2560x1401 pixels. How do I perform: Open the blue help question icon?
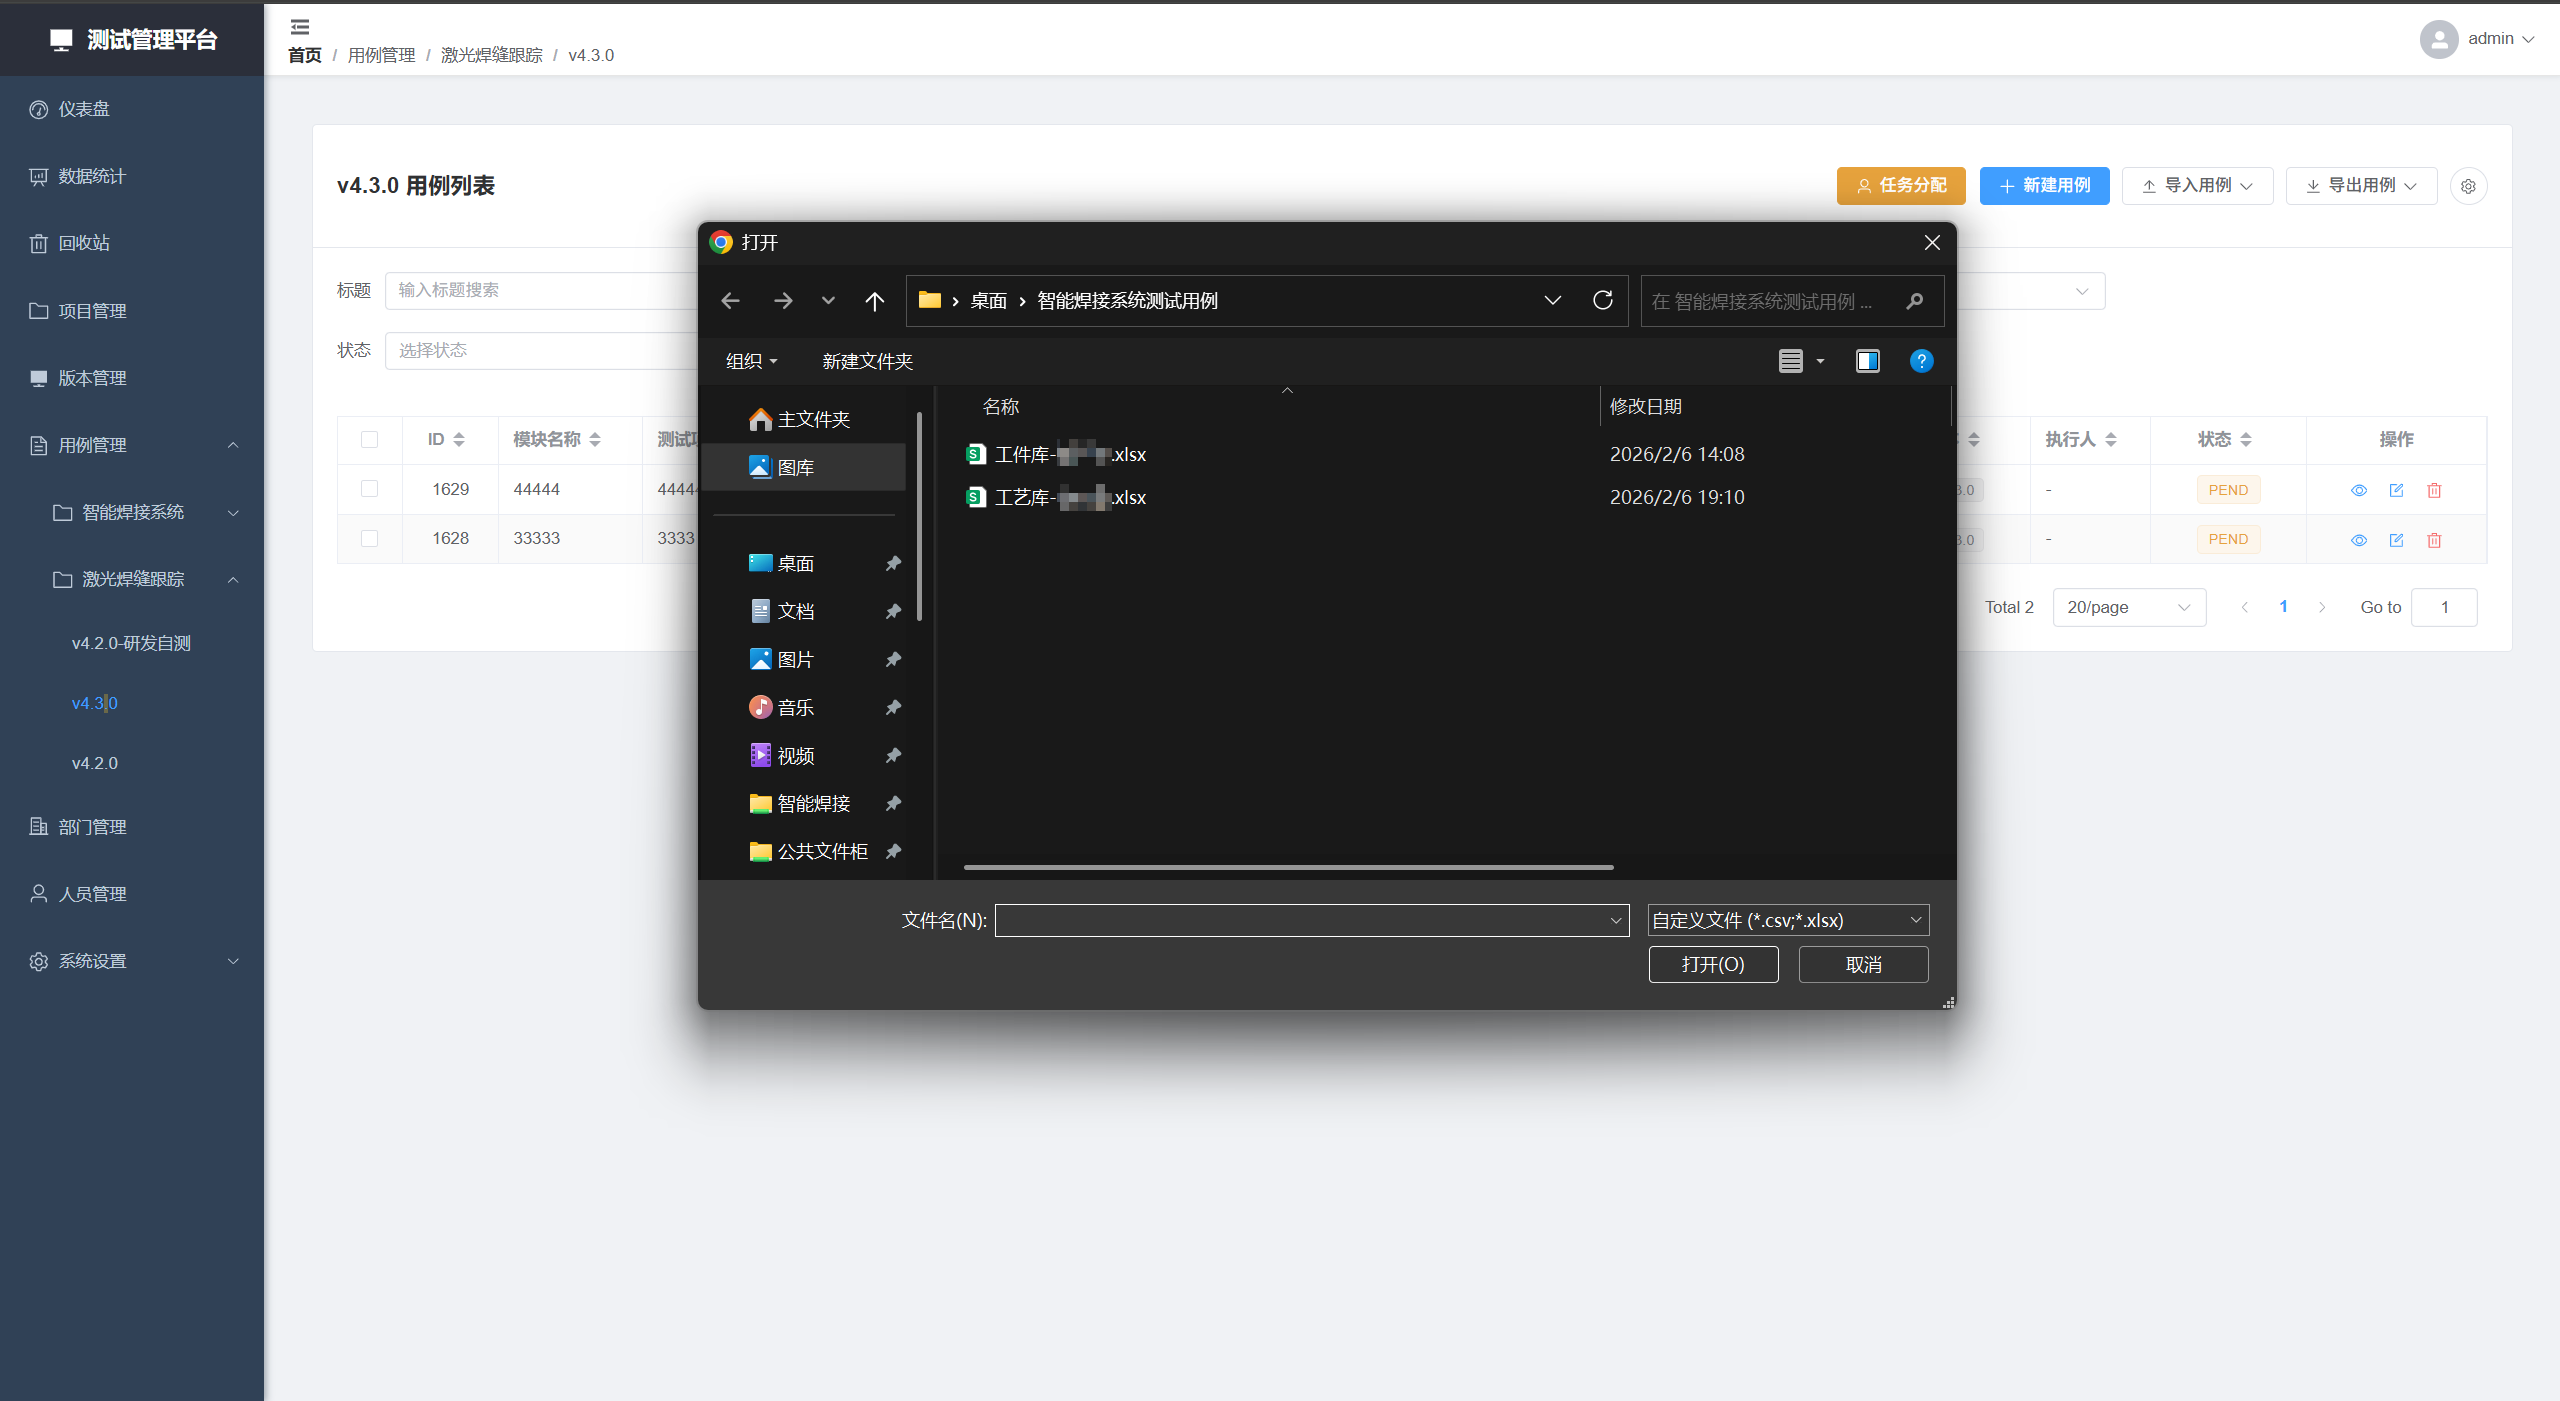(x=1921, y=361)
